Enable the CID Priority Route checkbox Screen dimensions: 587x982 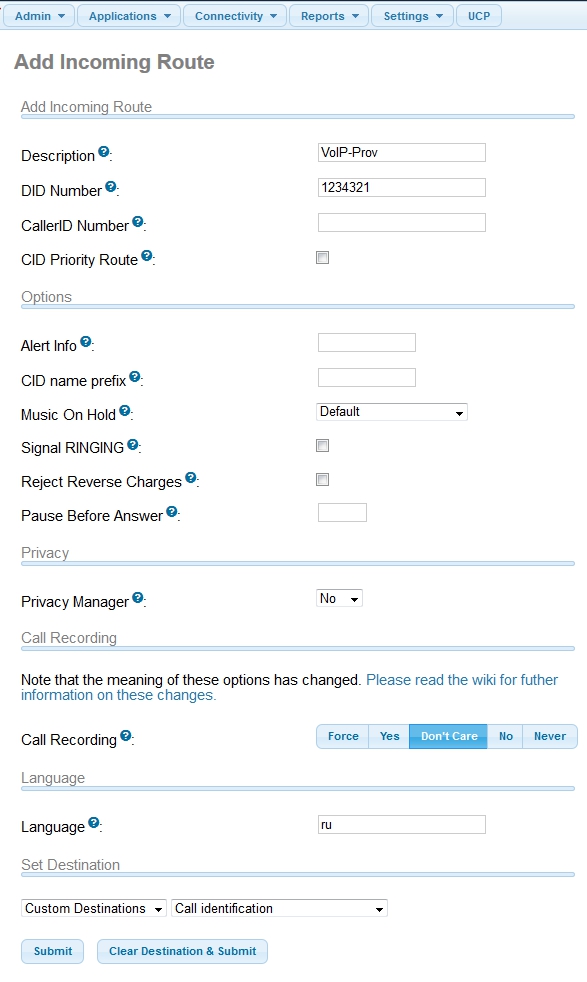click(x=323, y=257)
